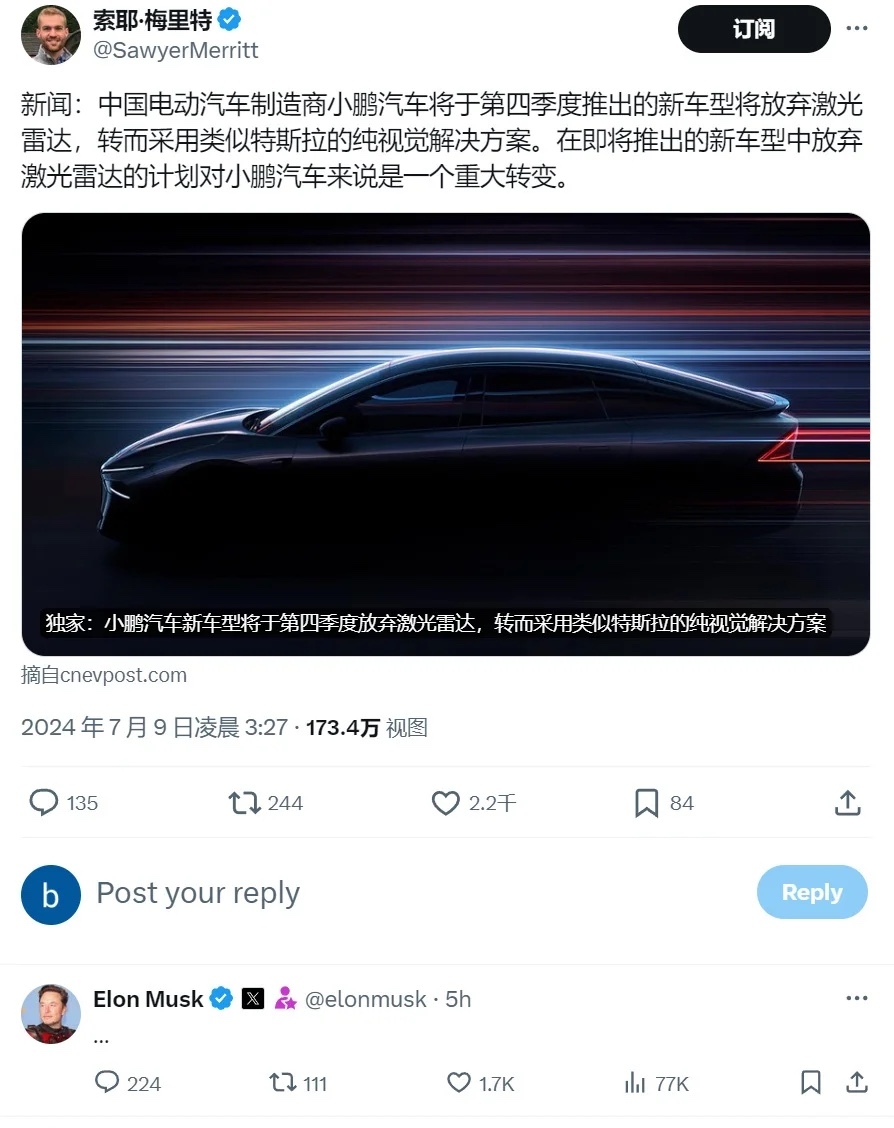The image size is (894, 1128).
Task: Open Elon Musk's profile avatar
Action: point(51,1014)
